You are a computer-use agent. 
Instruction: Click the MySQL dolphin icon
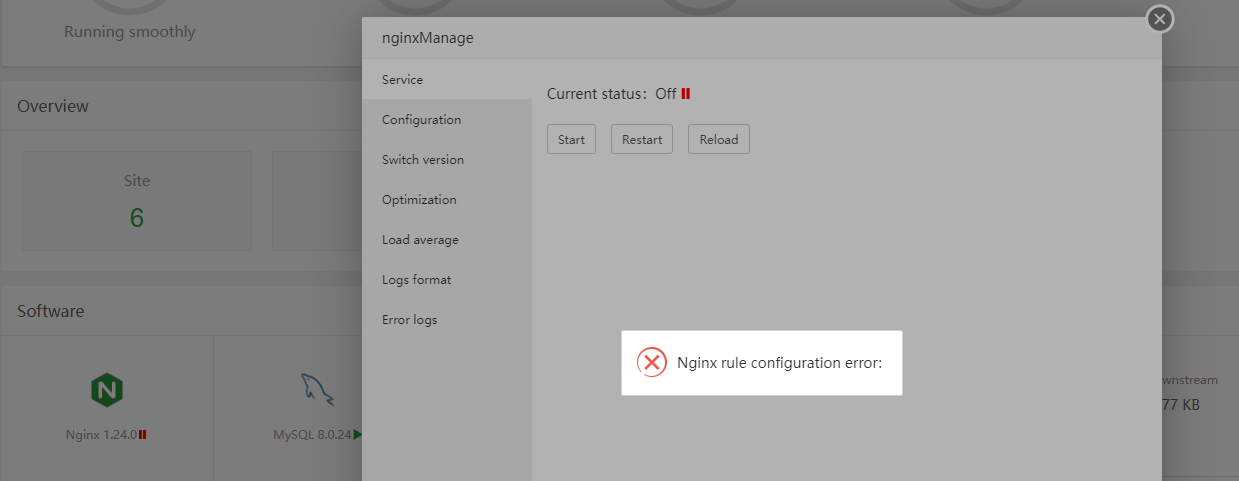[x=316, y=388]
